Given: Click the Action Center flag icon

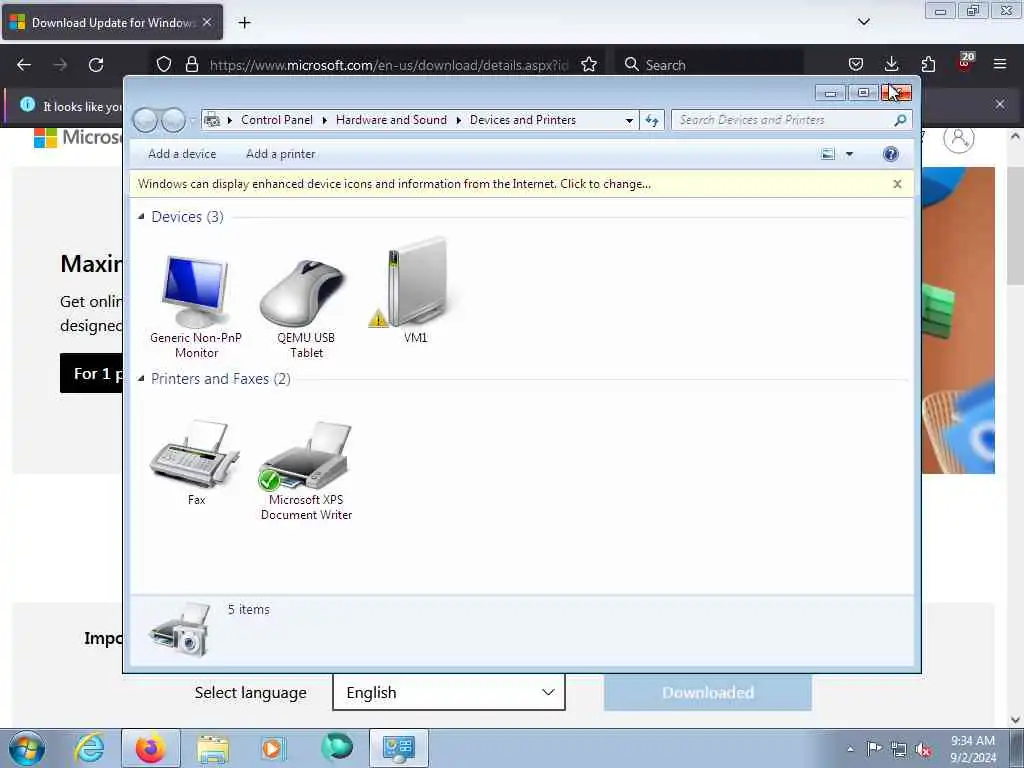Looking at the screenshot, I should pos(874,749).
